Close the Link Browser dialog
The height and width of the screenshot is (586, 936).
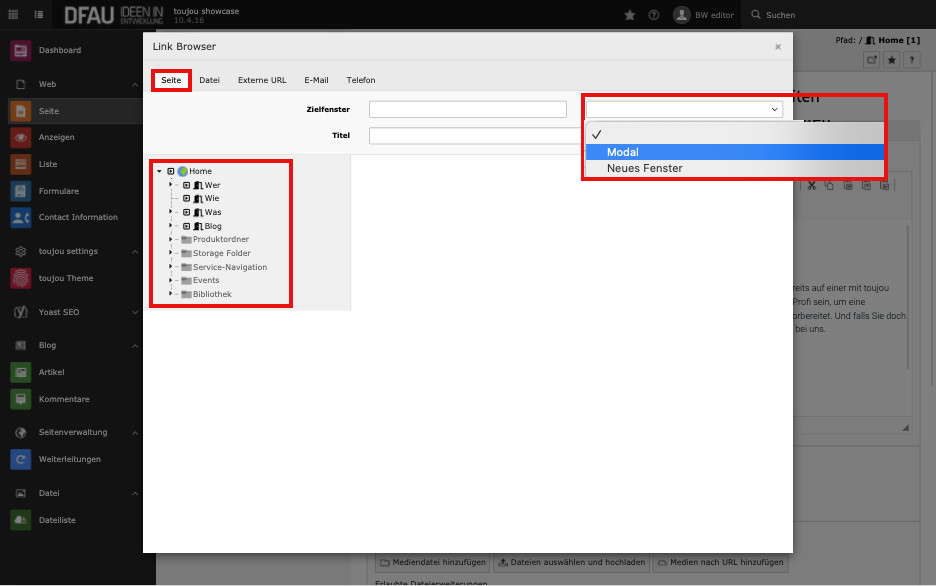[x=778, y=47]
